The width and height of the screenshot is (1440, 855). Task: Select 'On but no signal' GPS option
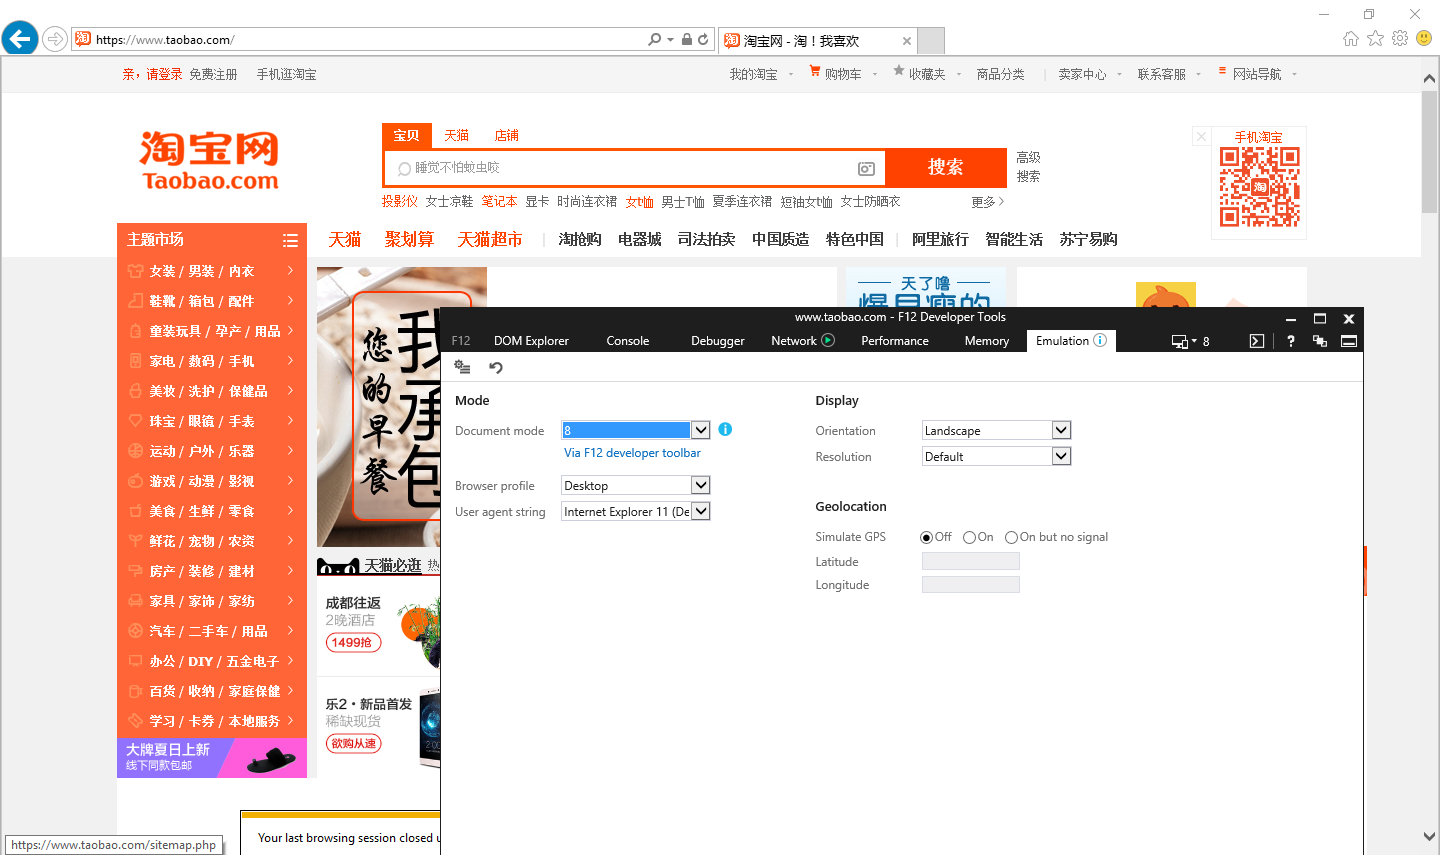[x=1011, y=537]
